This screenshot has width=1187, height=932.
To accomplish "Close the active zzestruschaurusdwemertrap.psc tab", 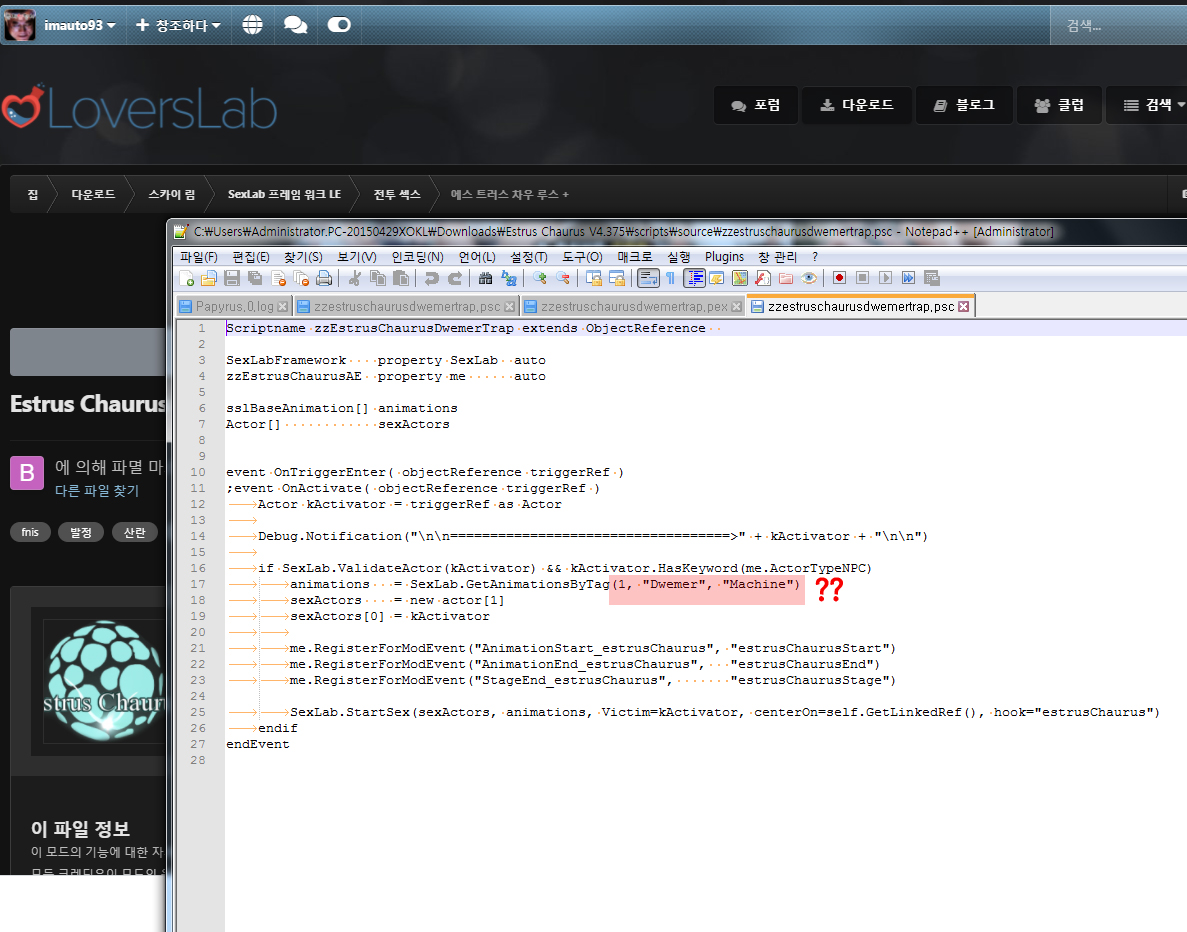I will [x=963, y=307].
